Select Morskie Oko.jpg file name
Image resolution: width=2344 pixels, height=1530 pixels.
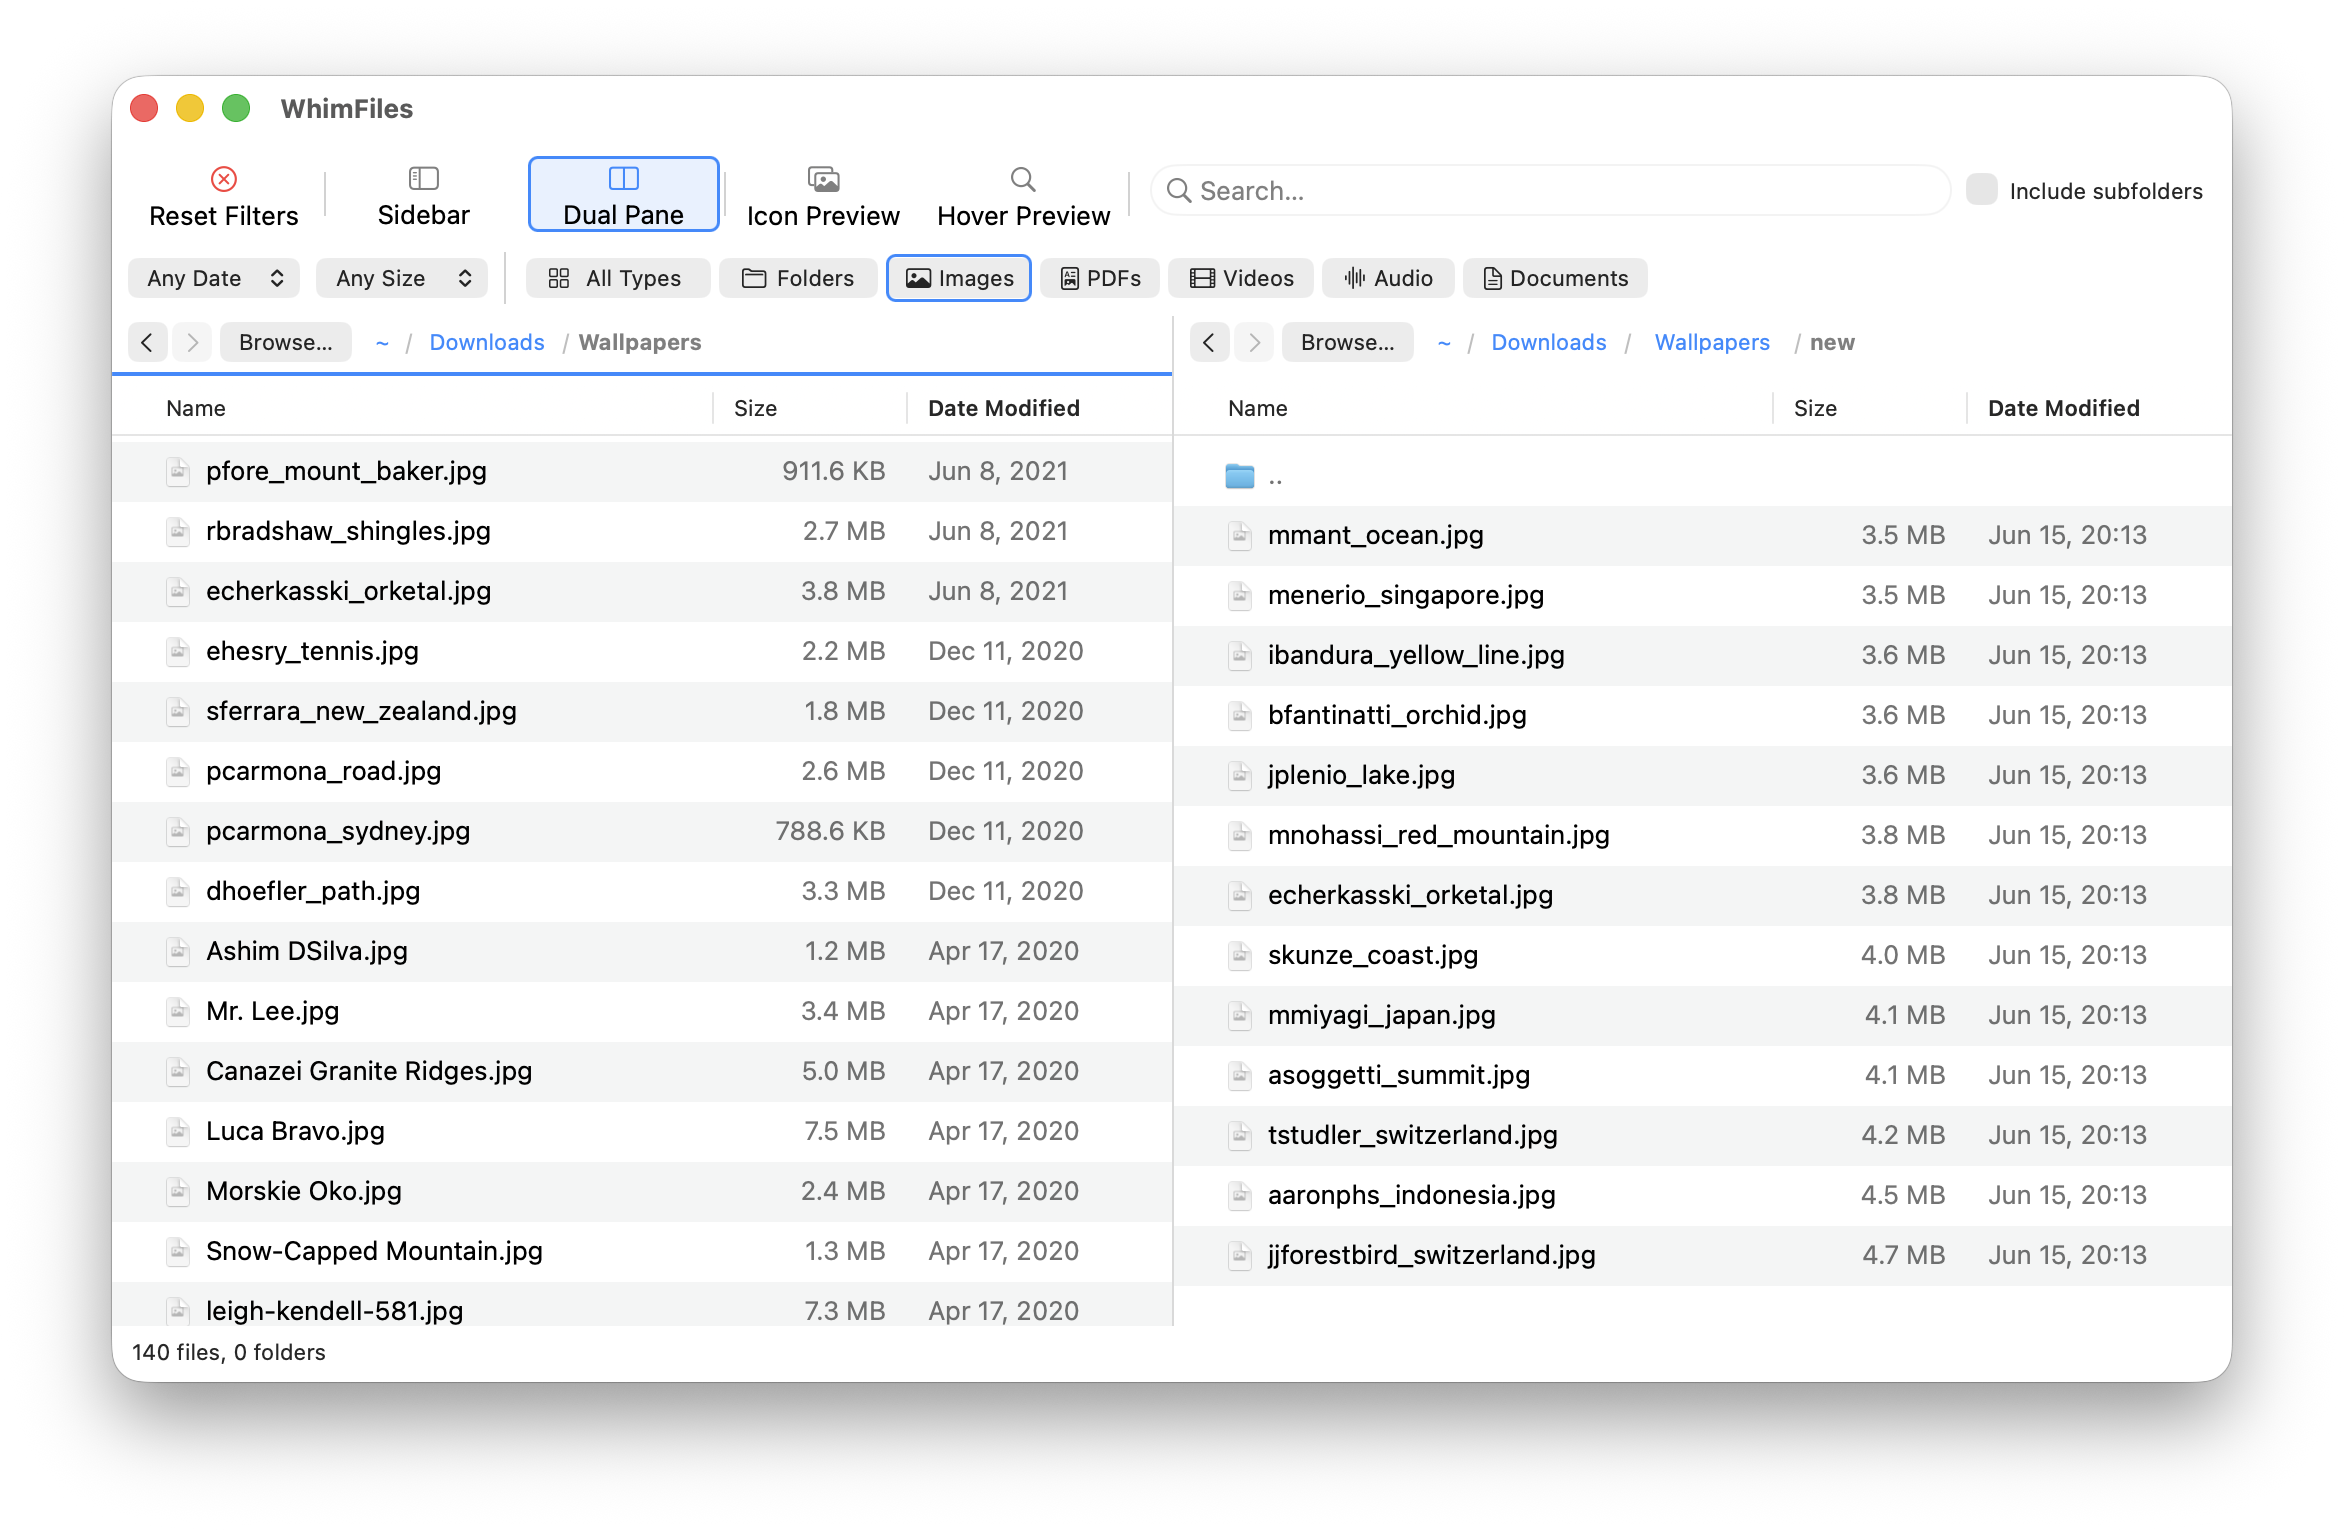(304, 1191)
